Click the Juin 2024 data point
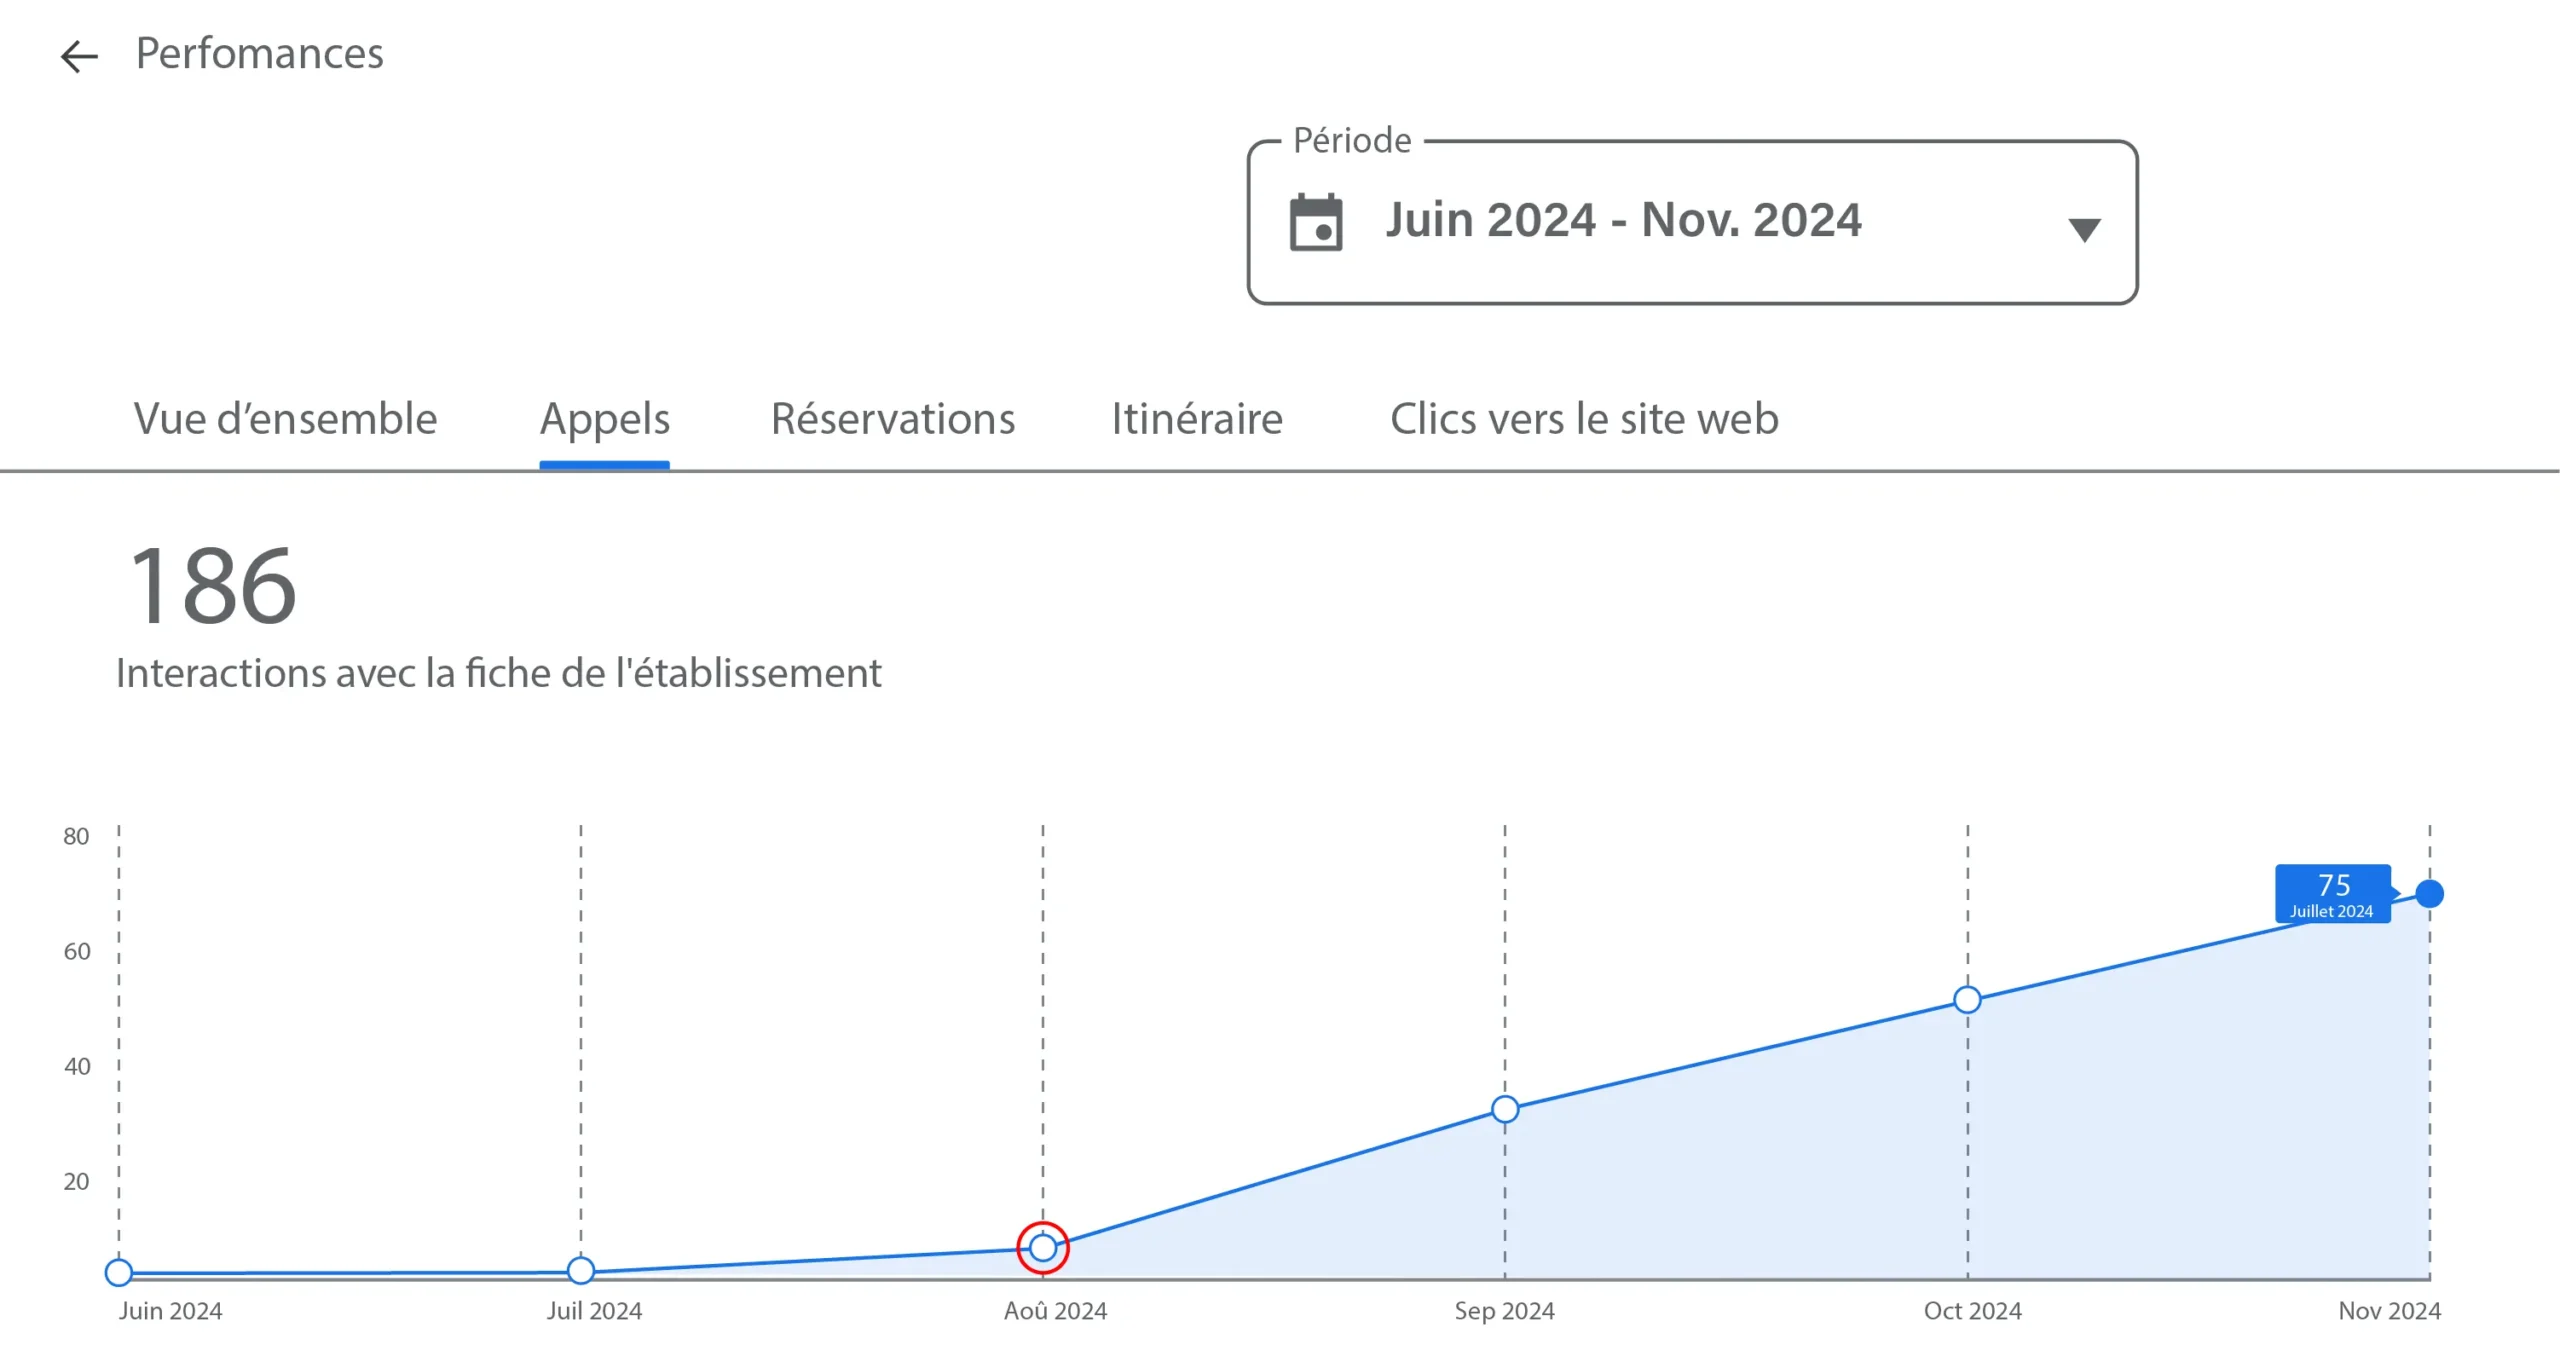This screenshot has width=2560, height=1362. click(119, 1272)
